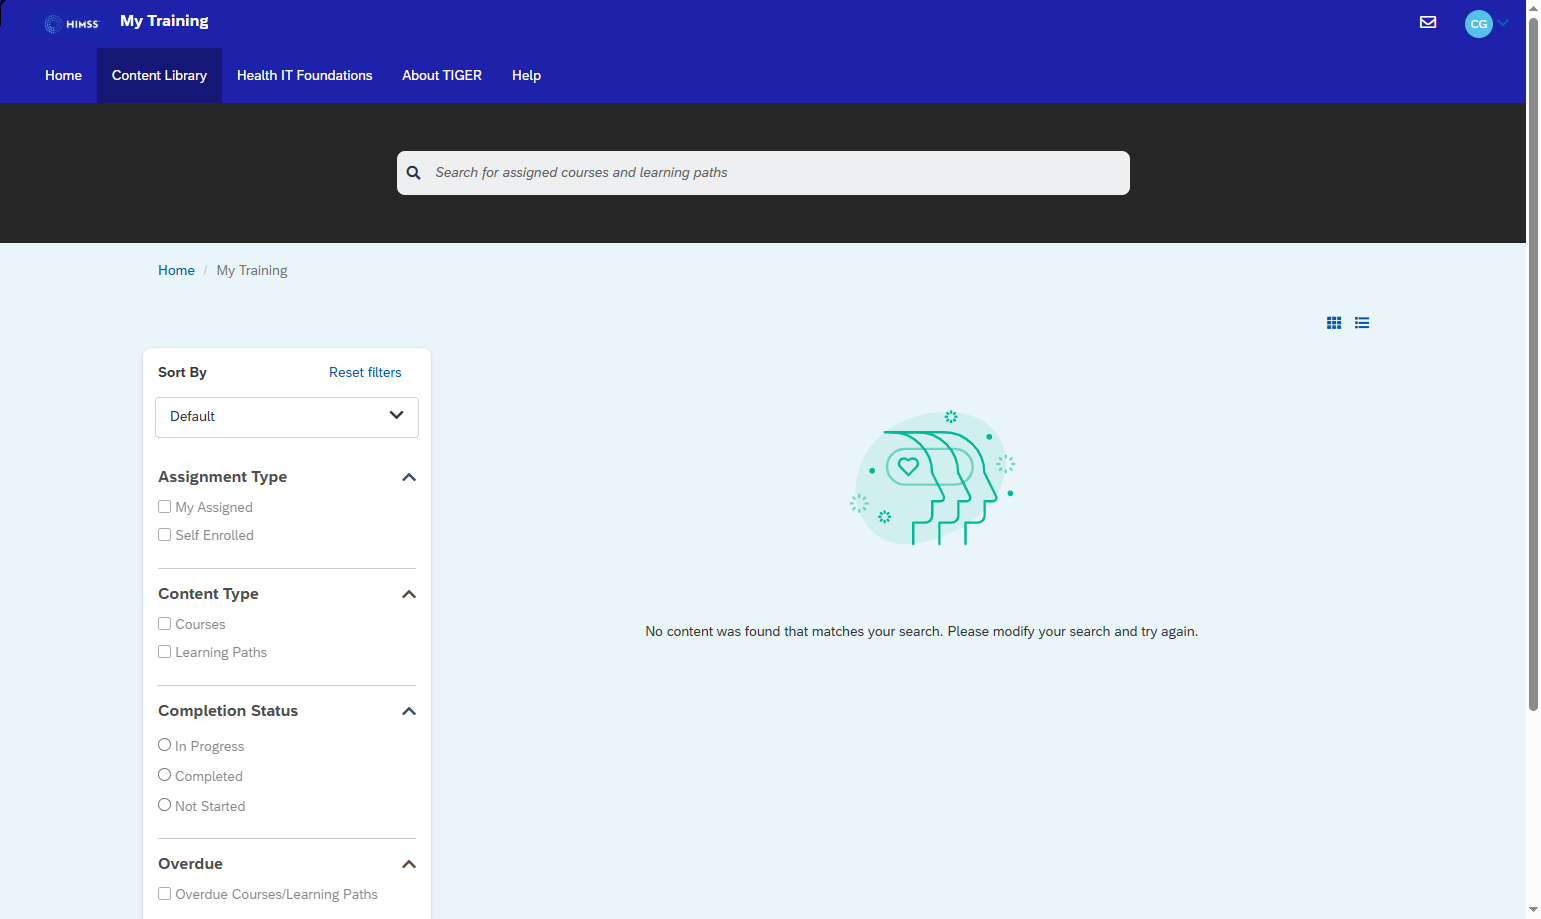Open the Sort By Default dropdown
The width and height of the screenshot is (1541, 919).
coord(287,417)
